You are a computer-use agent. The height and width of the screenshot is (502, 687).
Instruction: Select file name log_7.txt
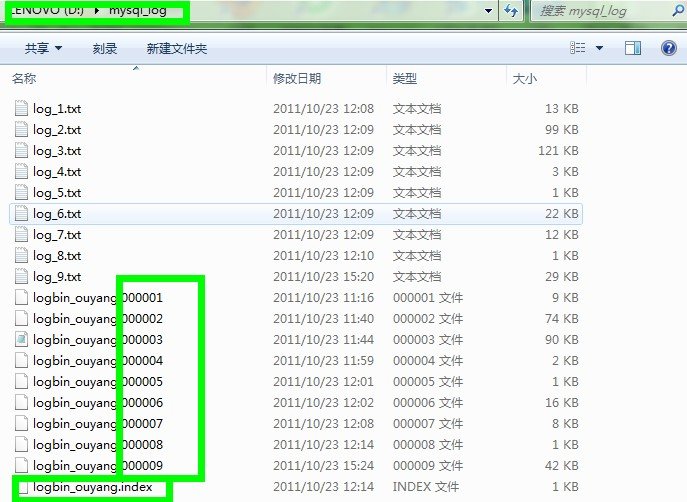57,235
